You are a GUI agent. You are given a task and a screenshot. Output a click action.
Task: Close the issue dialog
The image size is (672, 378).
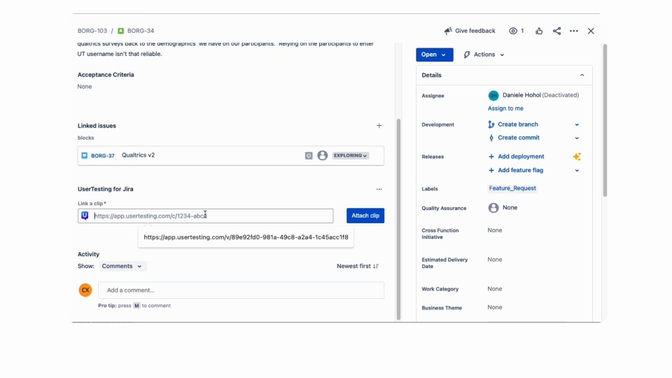[591, 31]
